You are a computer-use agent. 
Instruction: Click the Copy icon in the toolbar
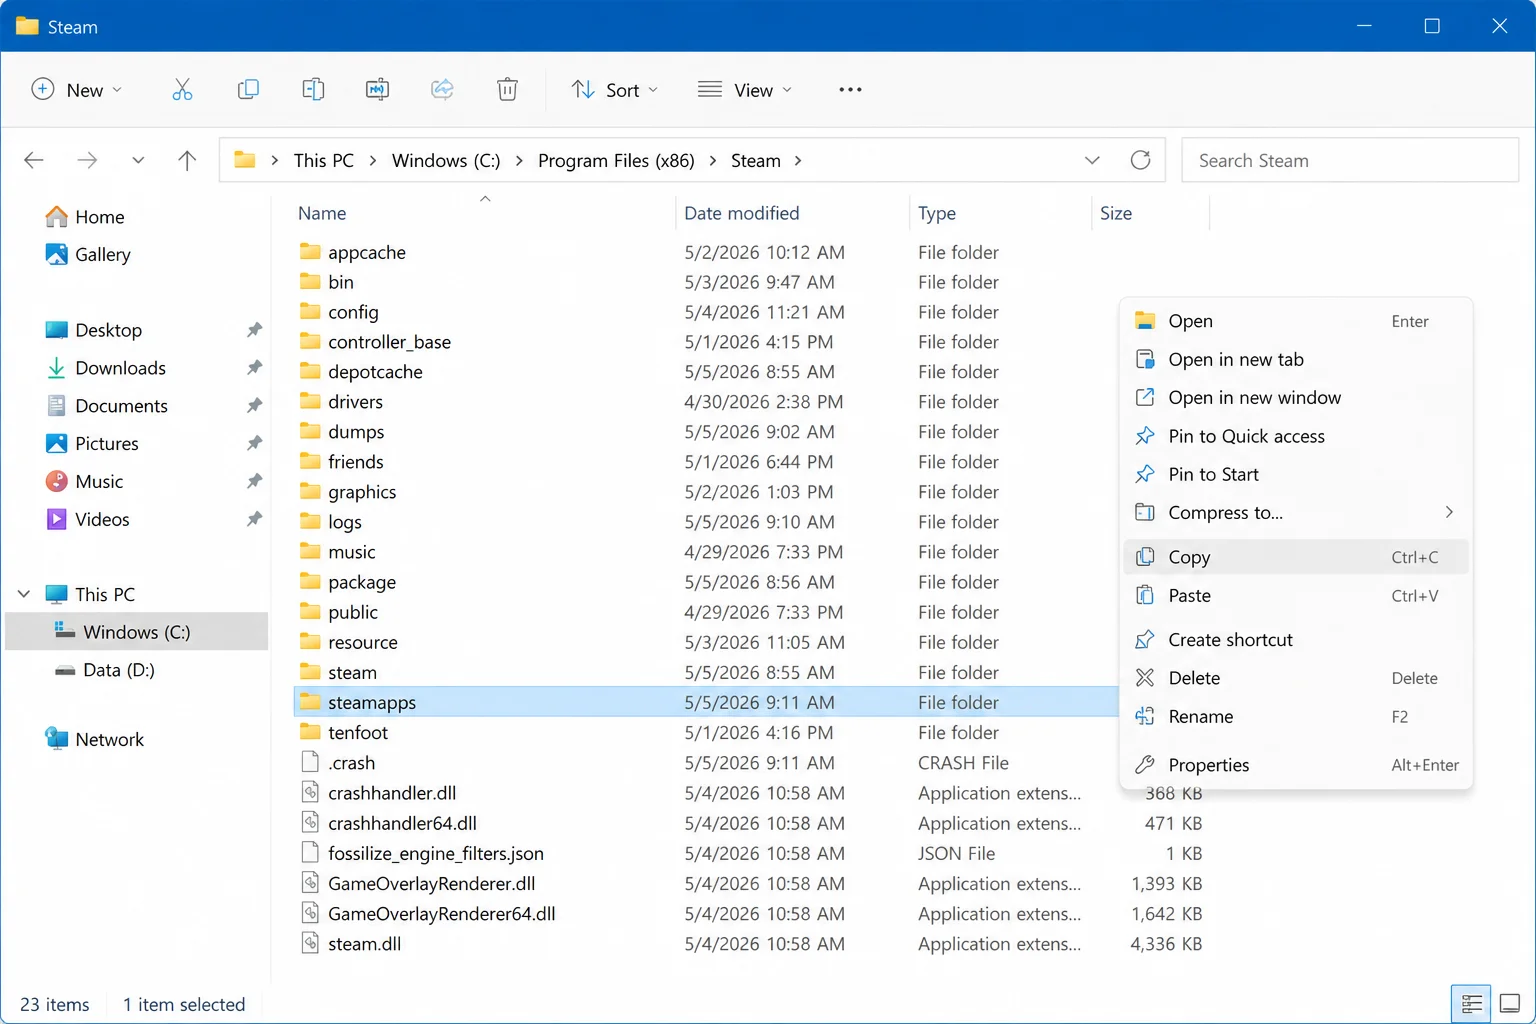pos(248,90)
